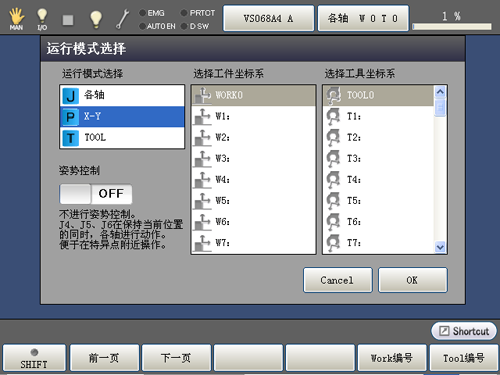Select the W2: work coordinate
Viewport: 500px width, 375px height.
pos(254,137)
